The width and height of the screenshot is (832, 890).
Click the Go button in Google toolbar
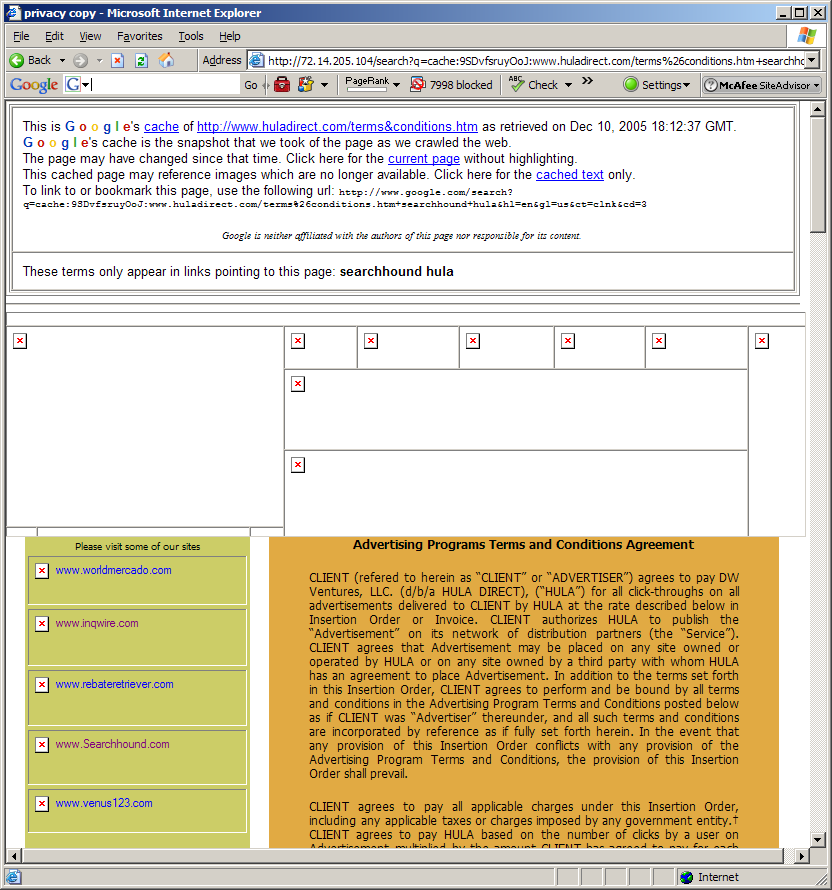251,85
